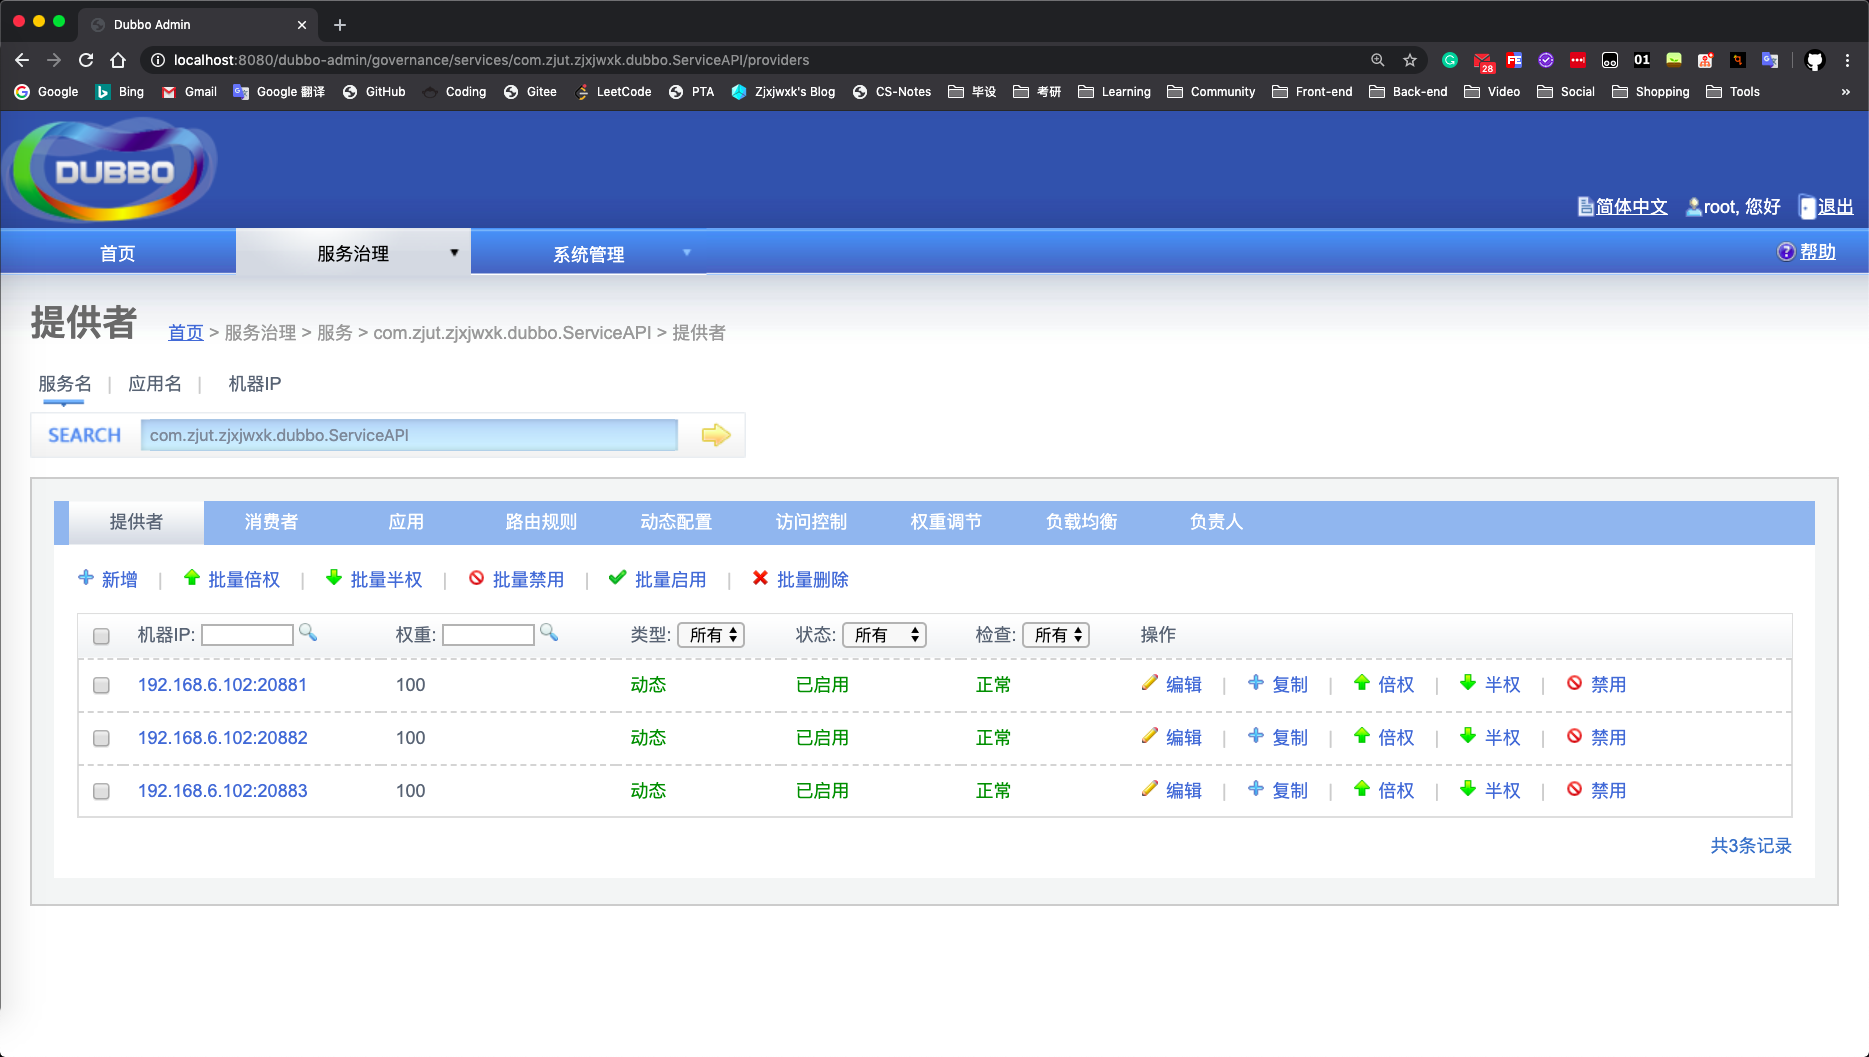Click double weight up arrow for 192.168.6.102:20881
Screen dimensions: 1869x1057
[1362, 683]
